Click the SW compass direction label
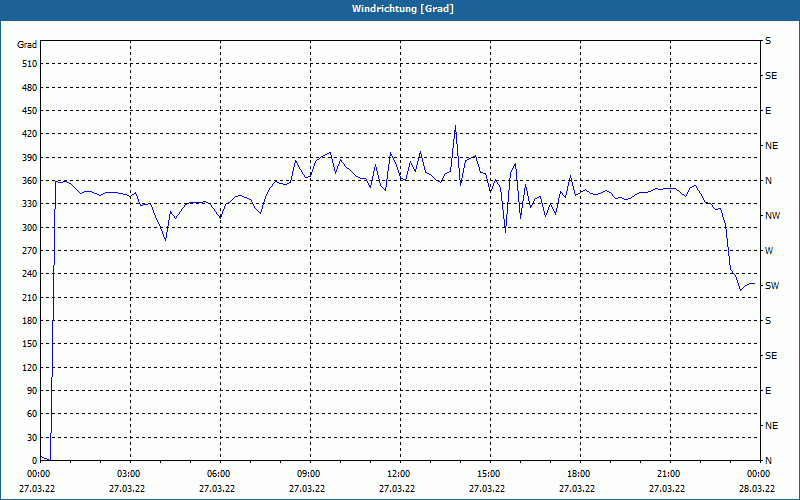This screenshot has width=800, height=500. 772,286
